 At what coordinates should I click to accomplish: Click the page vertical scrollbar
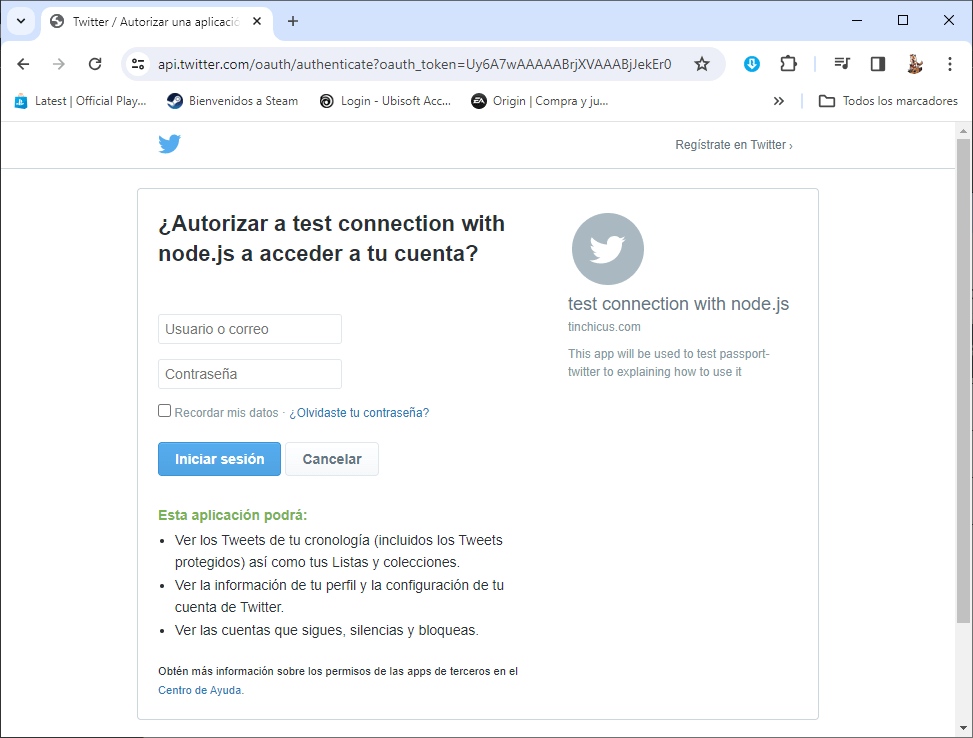tap(963, 380)
